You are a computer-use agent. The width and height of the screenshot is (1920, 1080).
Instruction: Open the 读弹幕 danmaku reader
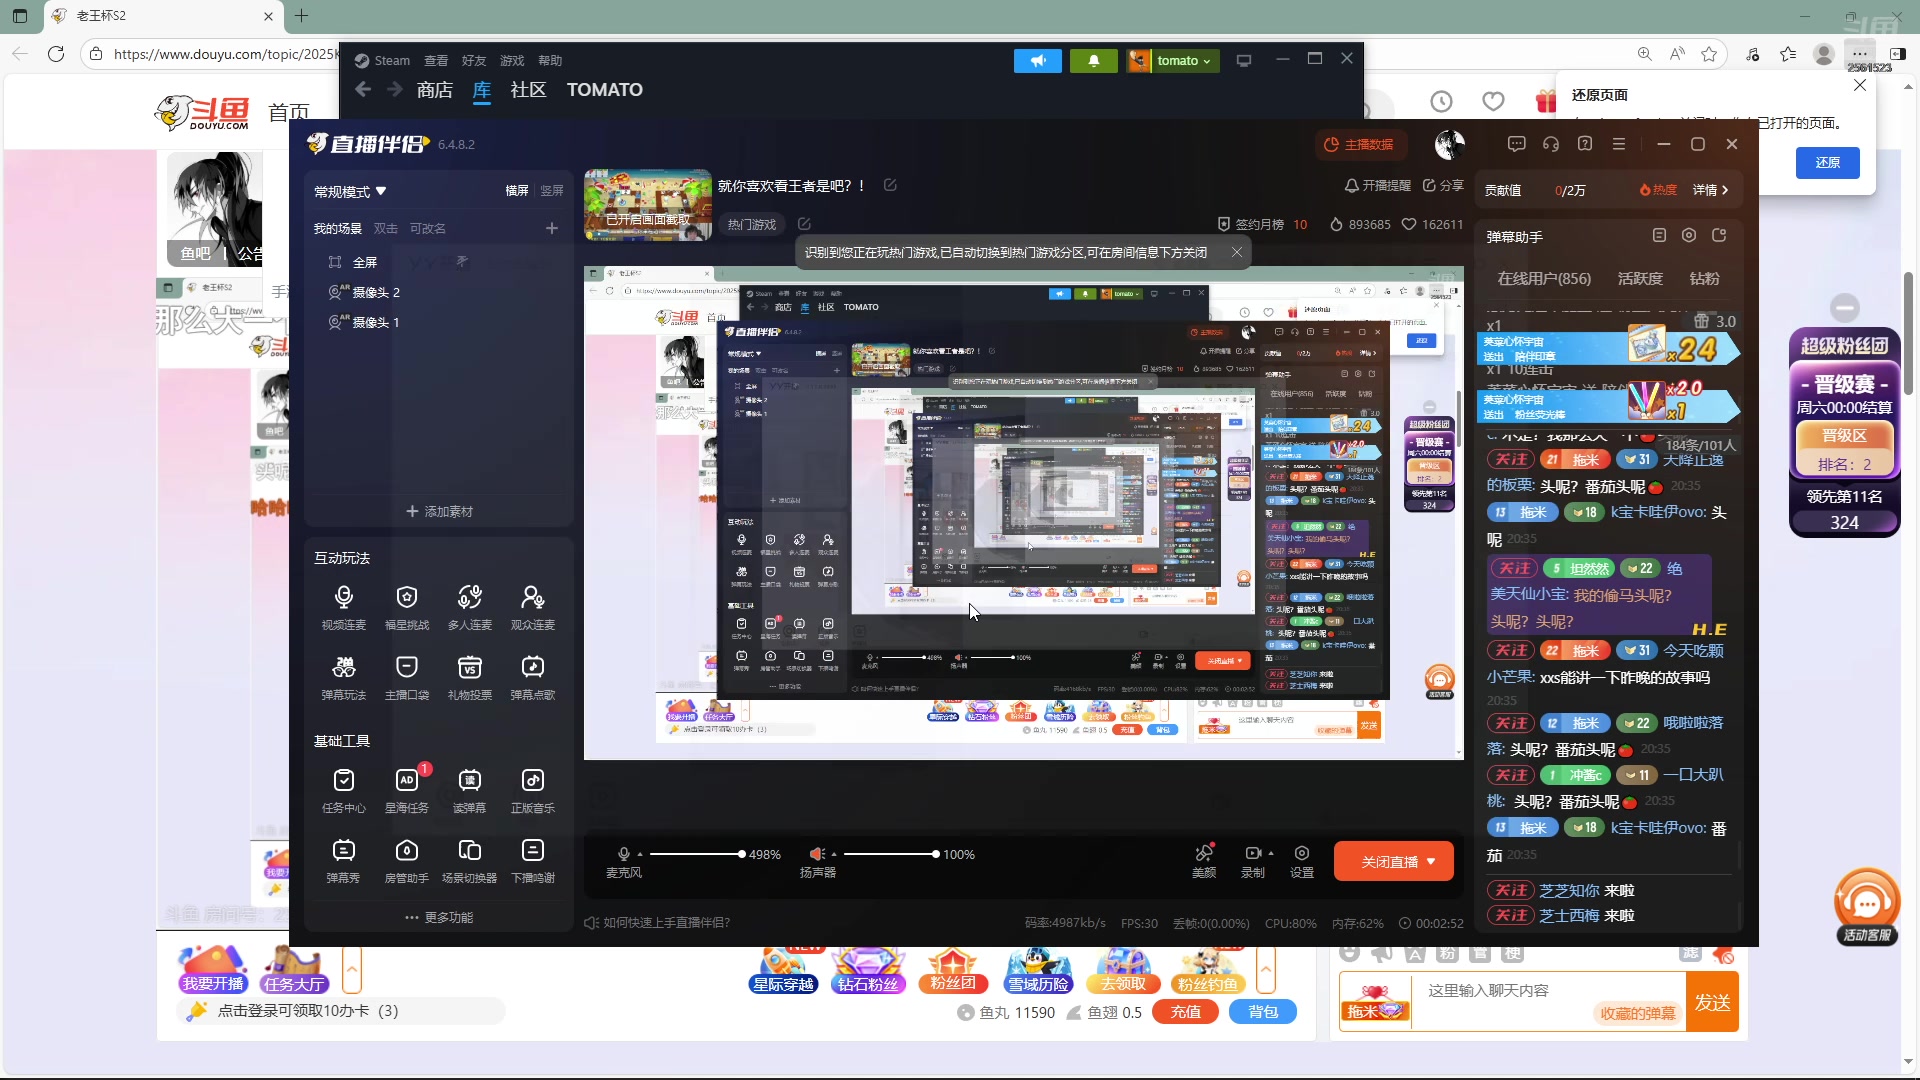[469, 790]
